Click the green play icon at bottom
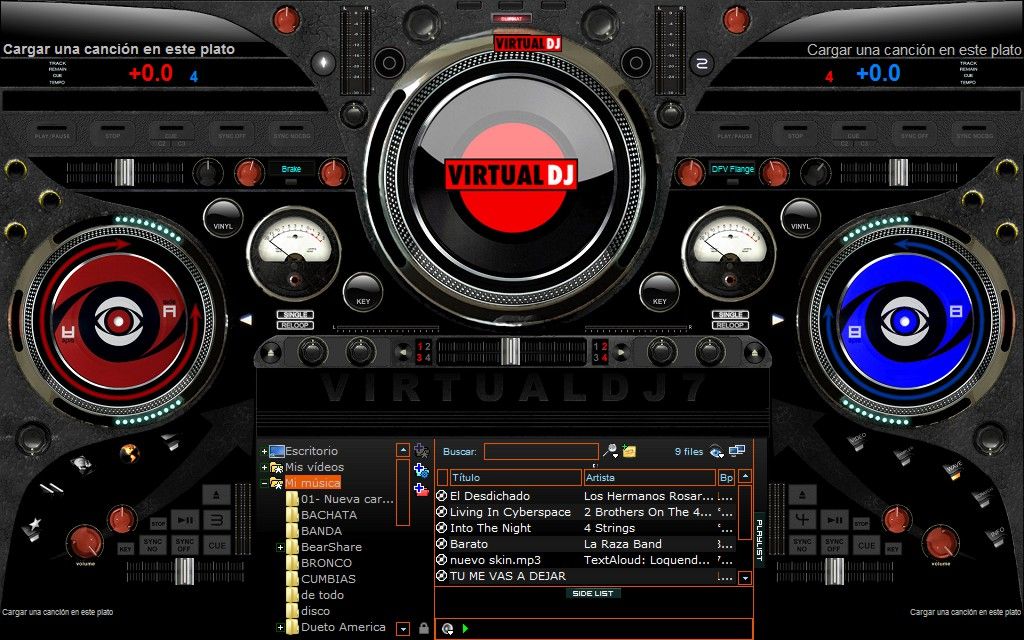Viewport: 1024px width, 640px height. [x=465, y=628]
